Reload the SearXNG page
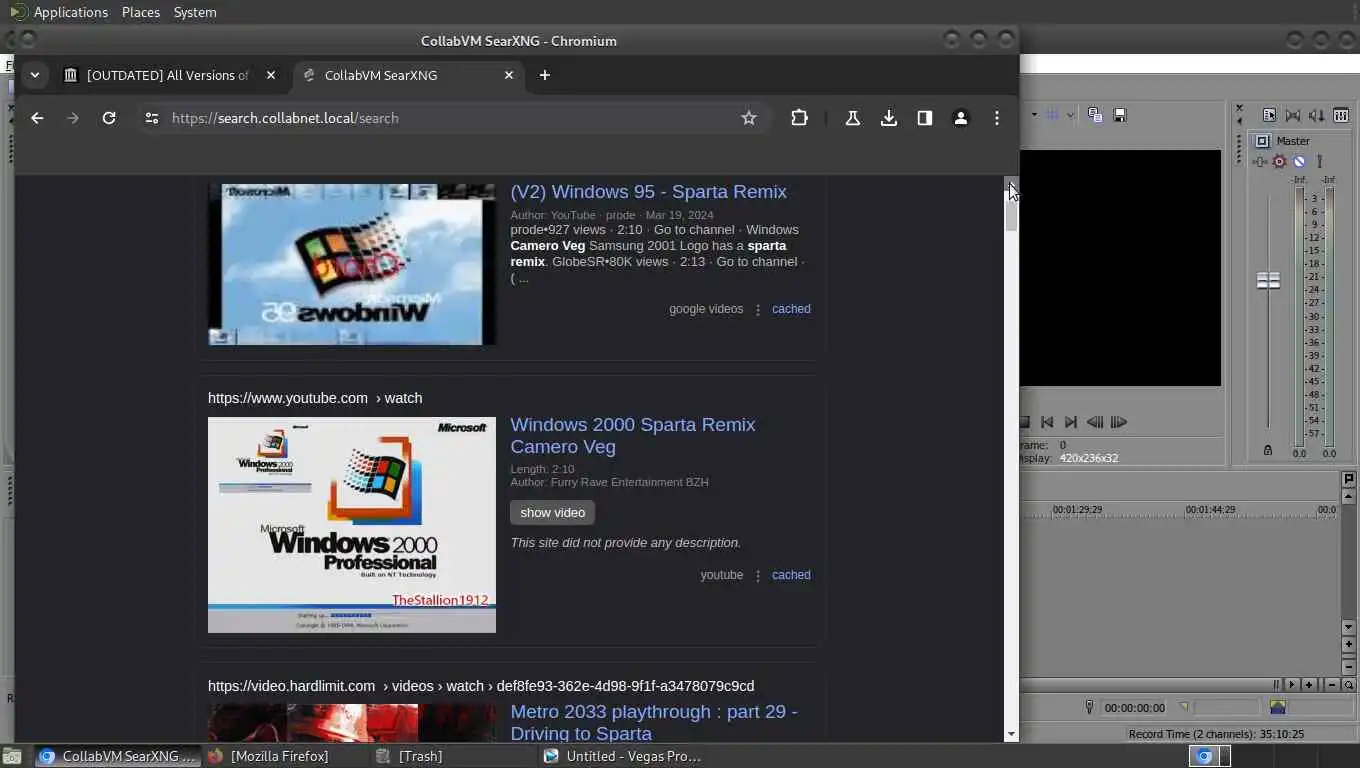This screenshot has height=768, width=1360. coord(109,118)
